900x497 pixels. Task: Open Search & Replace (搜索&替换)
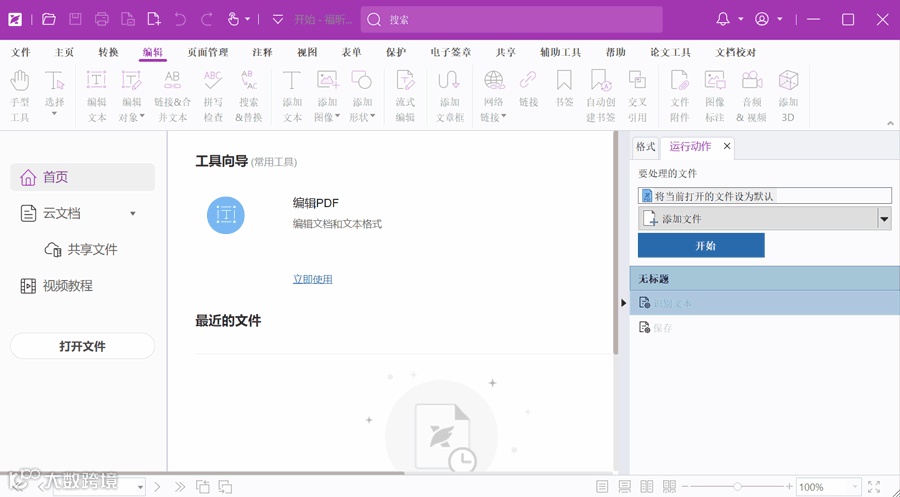pos(249,96)
